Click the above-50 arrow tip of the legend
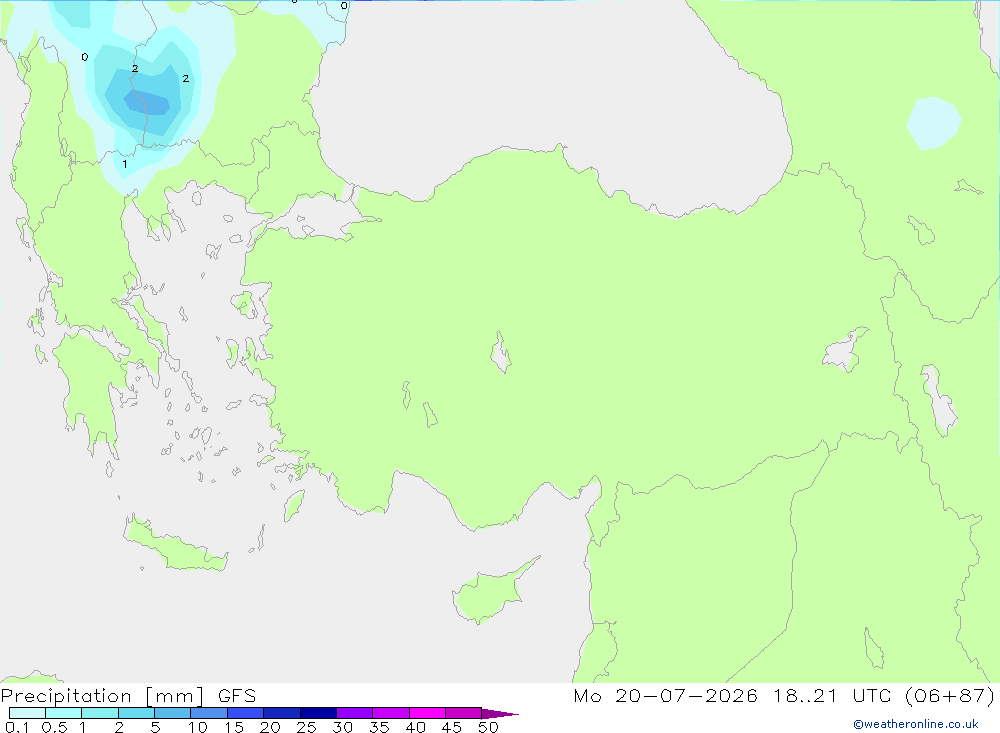This screenshot has height=733, width=1000. (x=500, y=713)
